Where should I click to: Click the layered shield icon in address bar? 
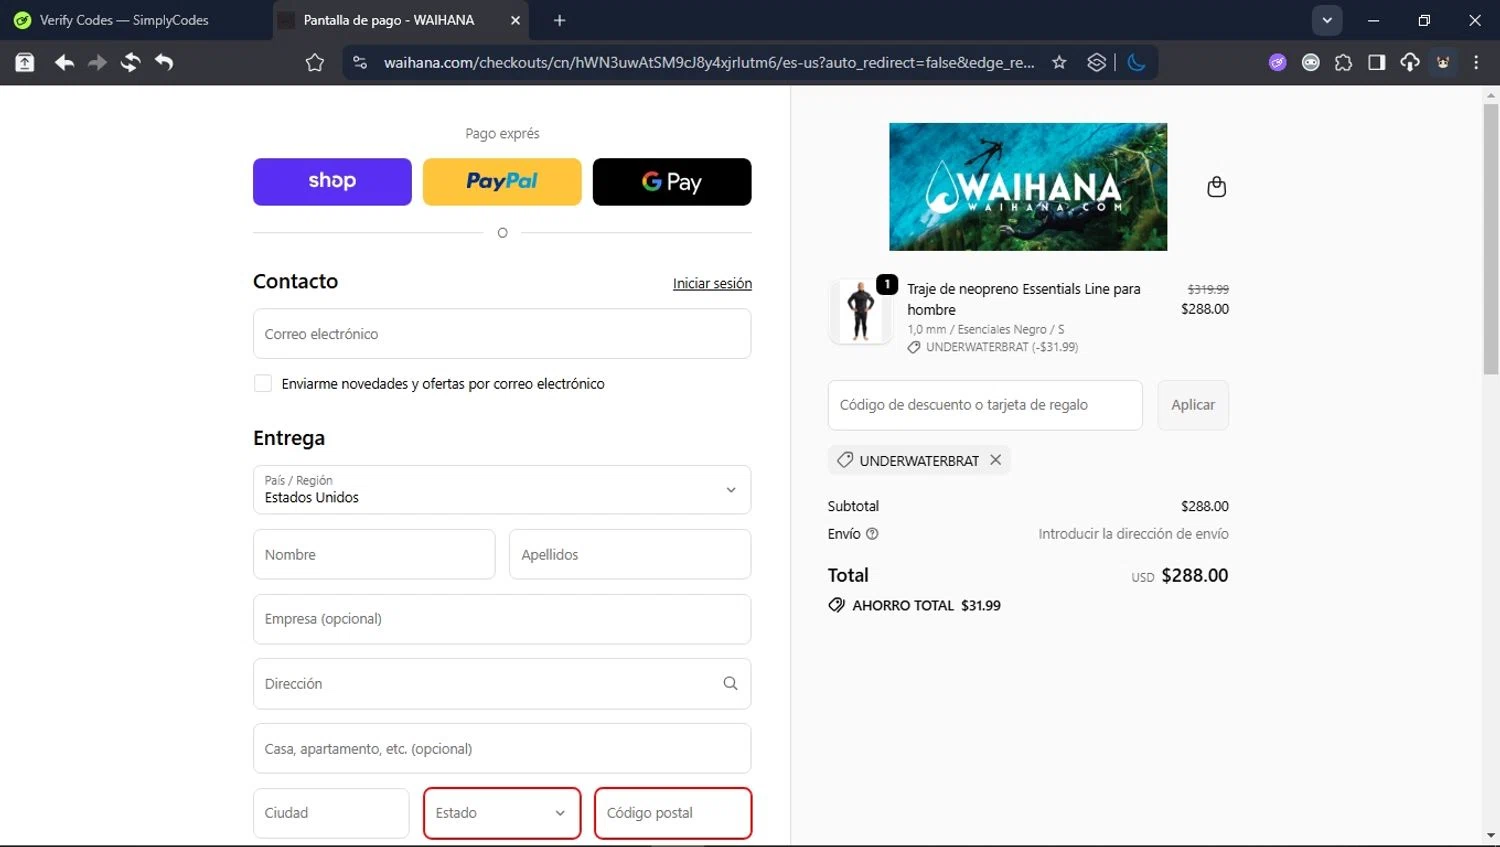click(x=1096, y=63)
